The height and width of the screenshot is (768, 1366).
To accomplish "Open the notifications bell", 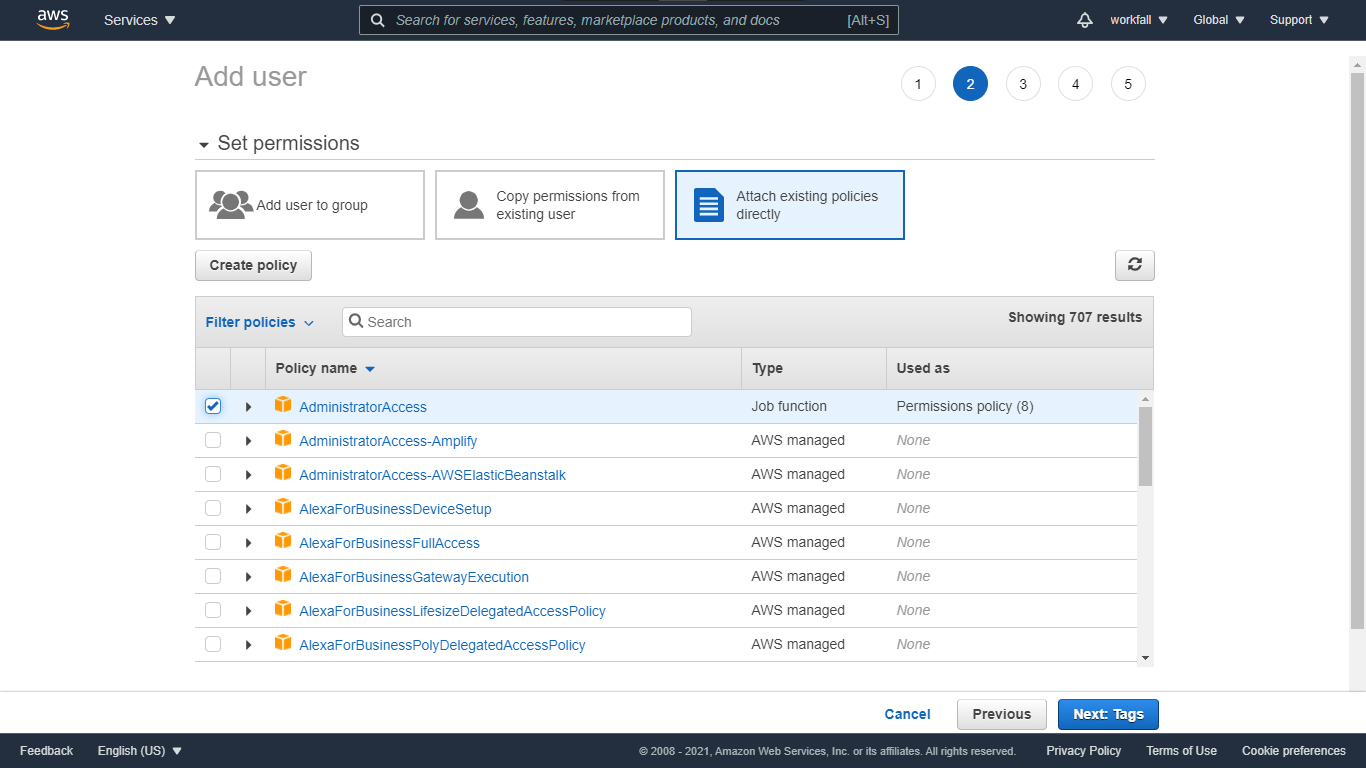I will click(1085, 20).
